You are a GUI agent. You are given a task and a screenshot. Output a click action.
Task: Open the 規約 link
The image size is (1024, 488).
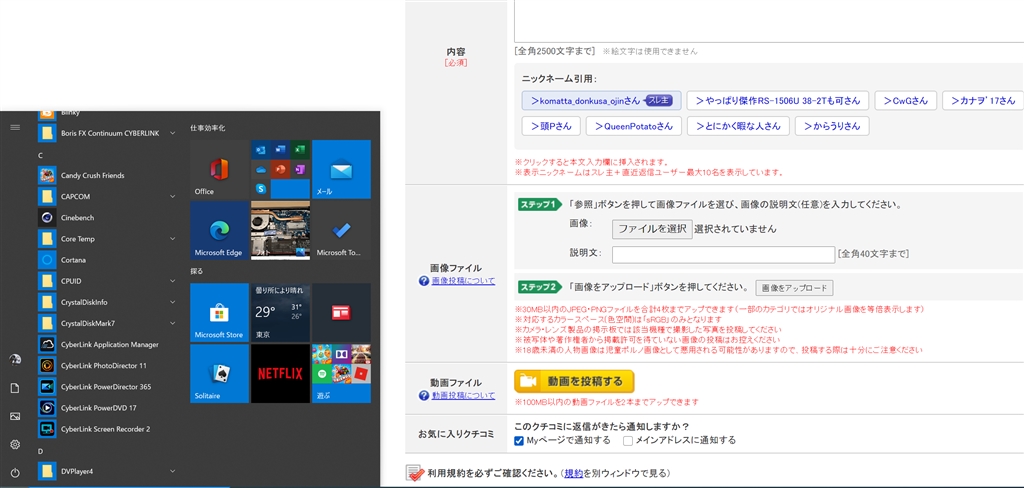[x=573, y=473]
